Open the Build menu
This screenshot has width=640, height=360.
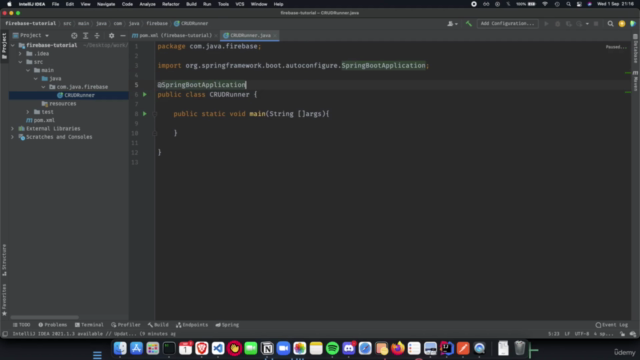pos(191,4)
